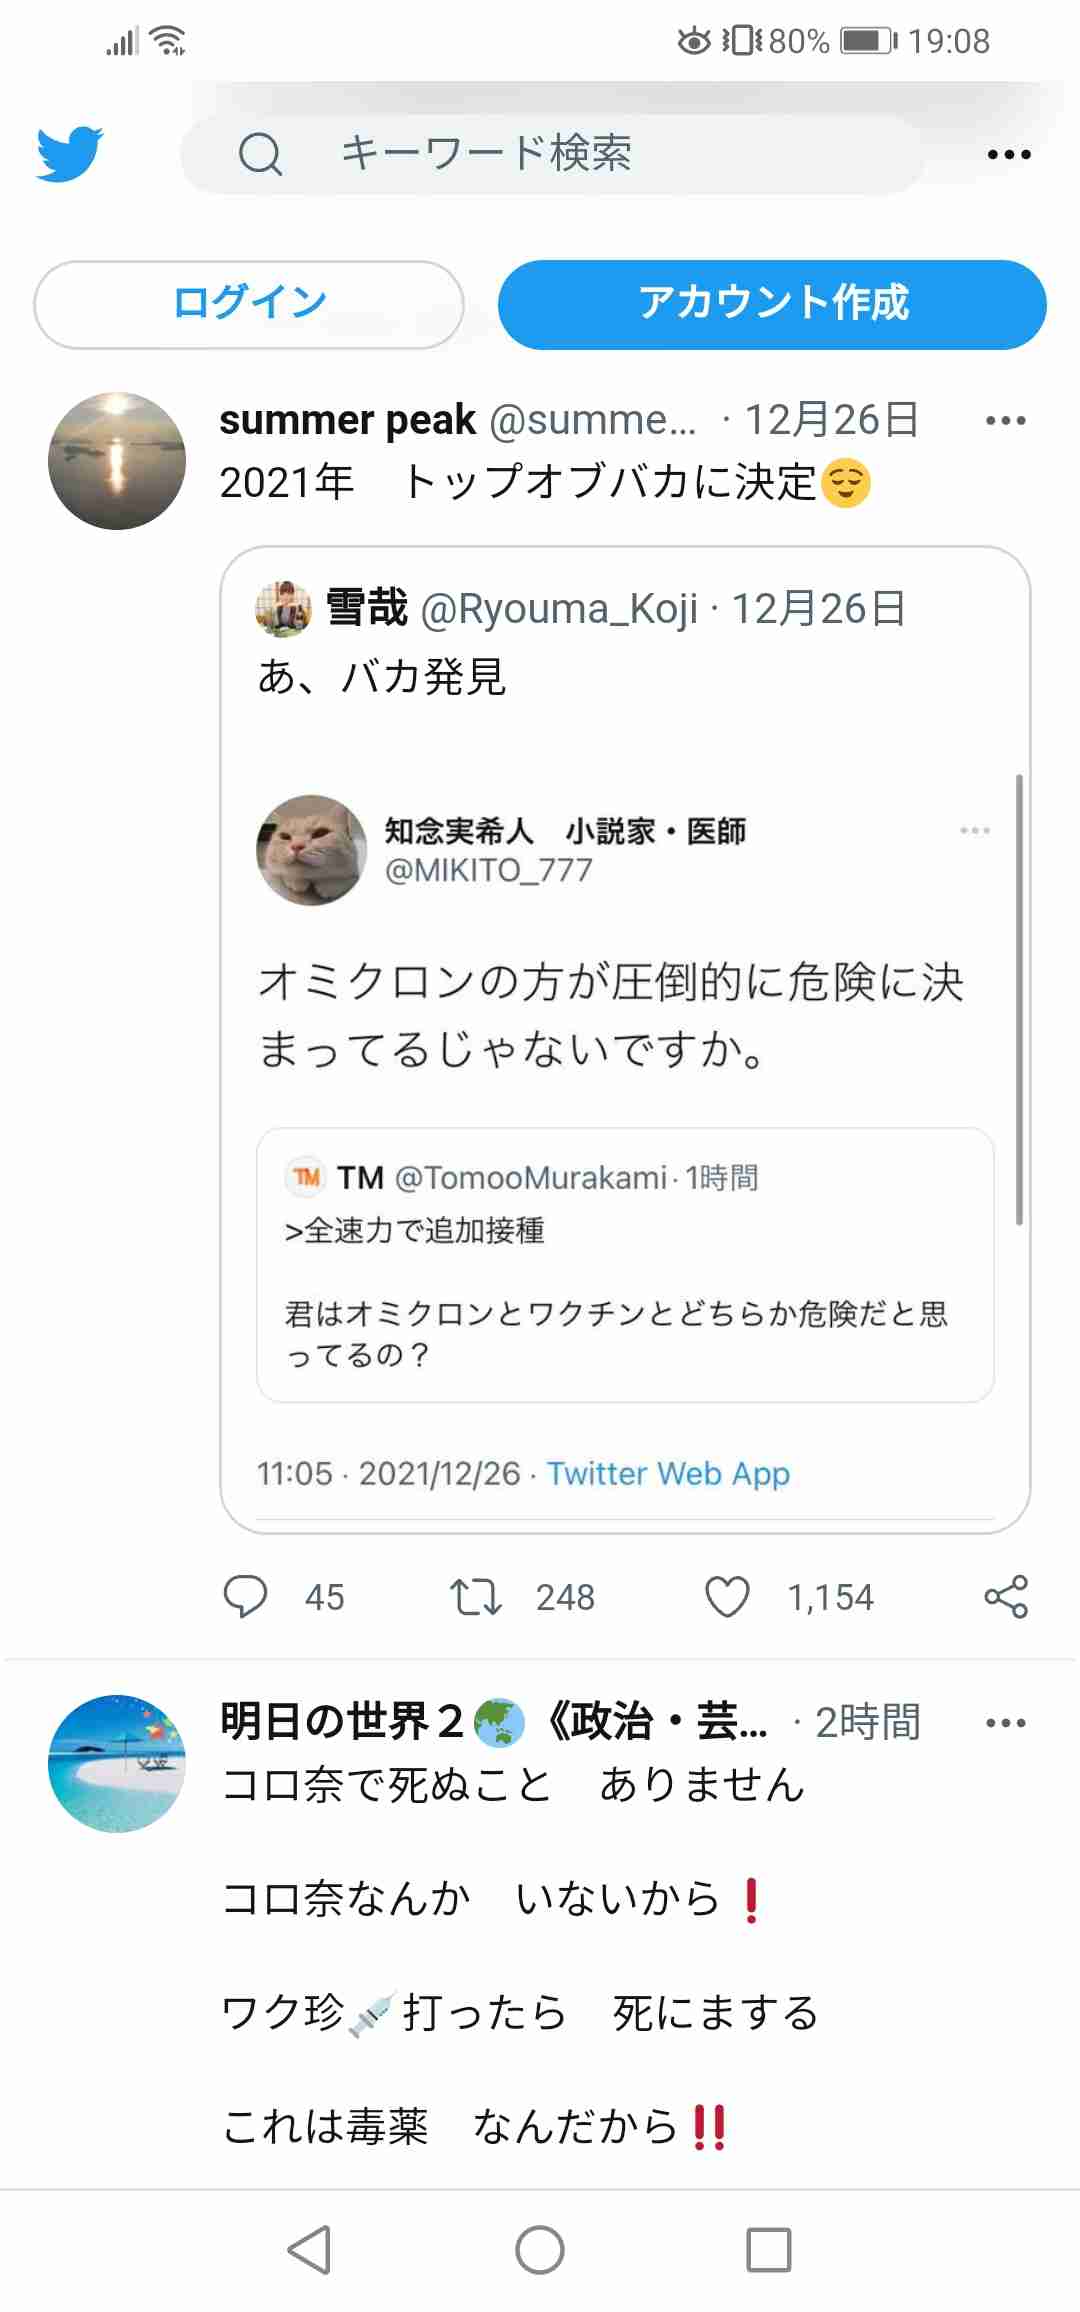Click the embedded screenshot's scrollbar
The image size is (1080, 2312).
tap(1019, 1000)
